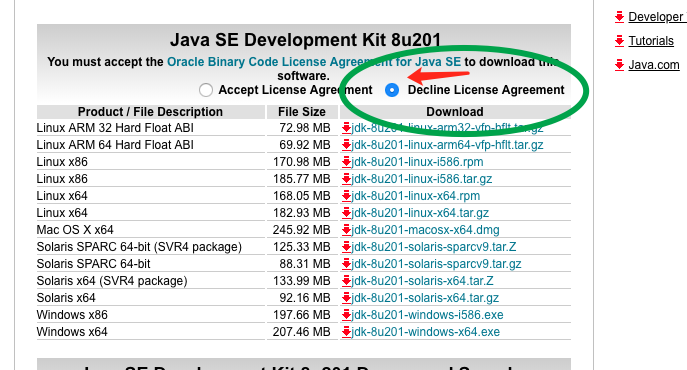
Task: Open Oracle Binary Code License Agreement link
Action: 314,62
